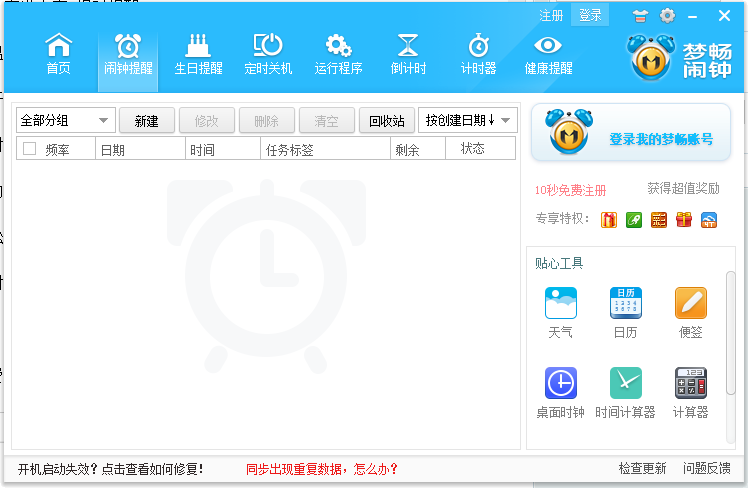Sort by the 日期 column header

pos(140,148)
